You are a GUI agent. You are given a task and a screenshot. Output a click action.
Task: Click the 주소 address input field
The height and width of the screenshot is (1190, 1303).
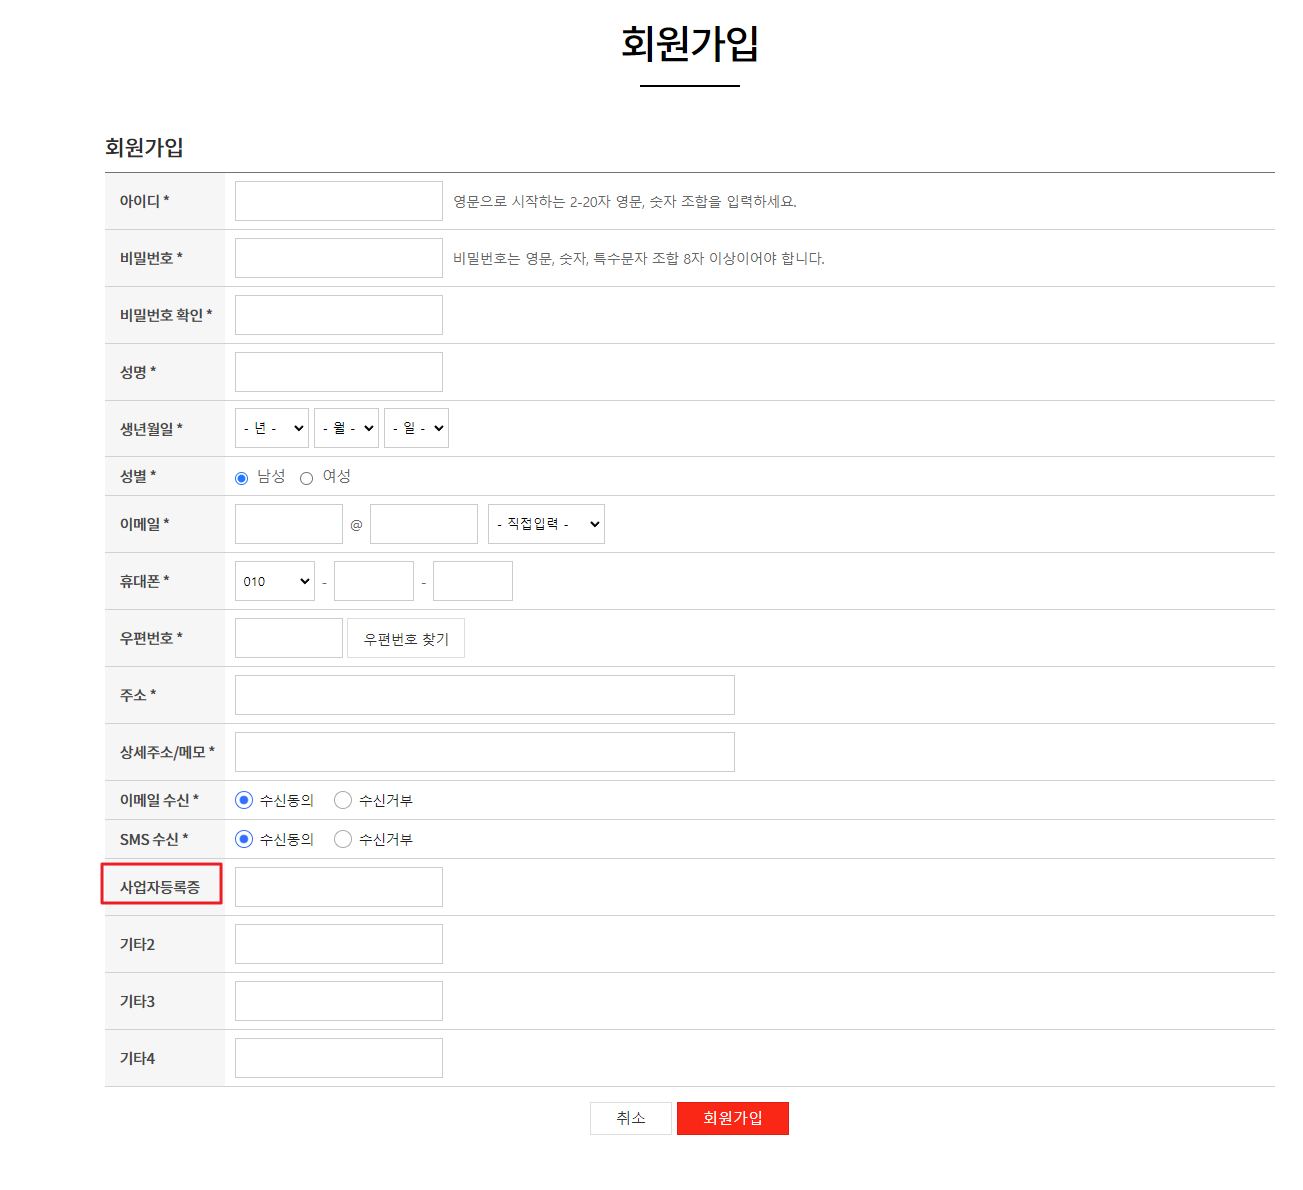(484, 695)
